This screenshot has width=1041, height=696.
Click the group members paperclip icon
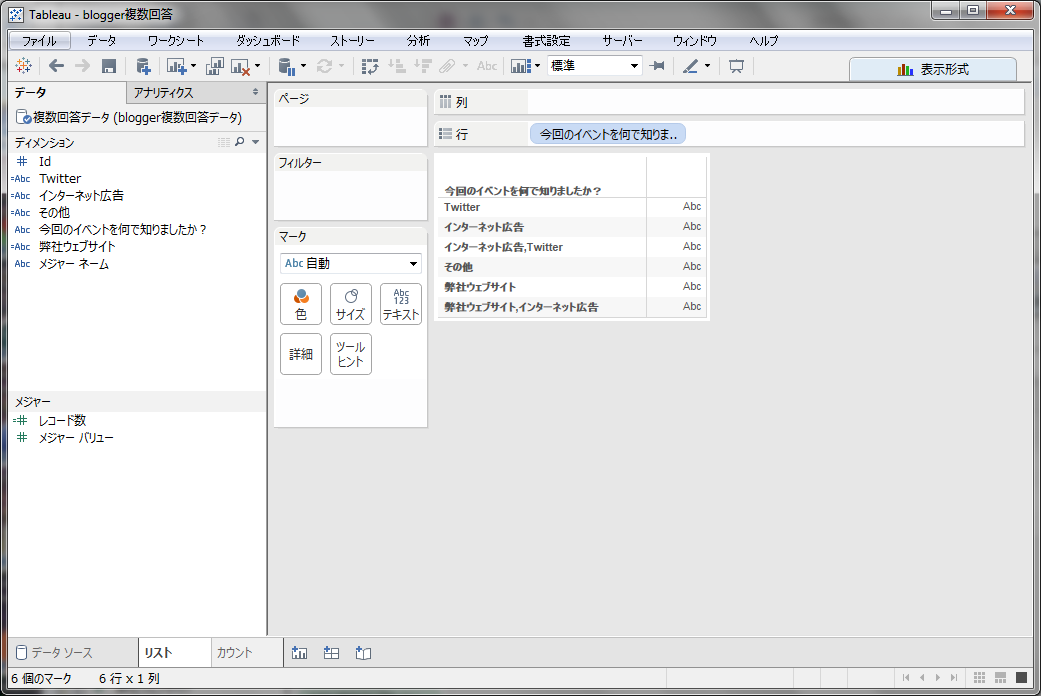(447, 66)
